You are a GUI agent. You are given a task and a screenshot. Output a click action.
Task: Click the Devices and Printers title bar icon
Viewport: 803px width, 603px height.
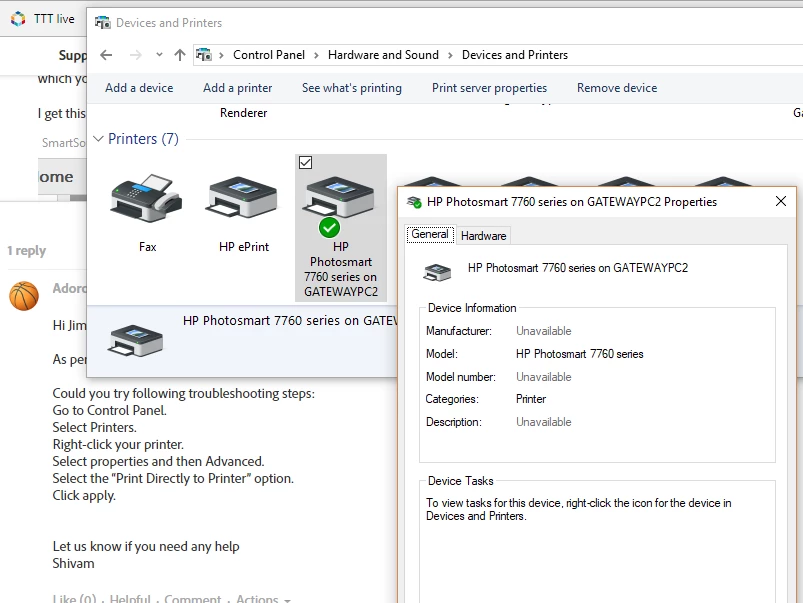[102, 23]
